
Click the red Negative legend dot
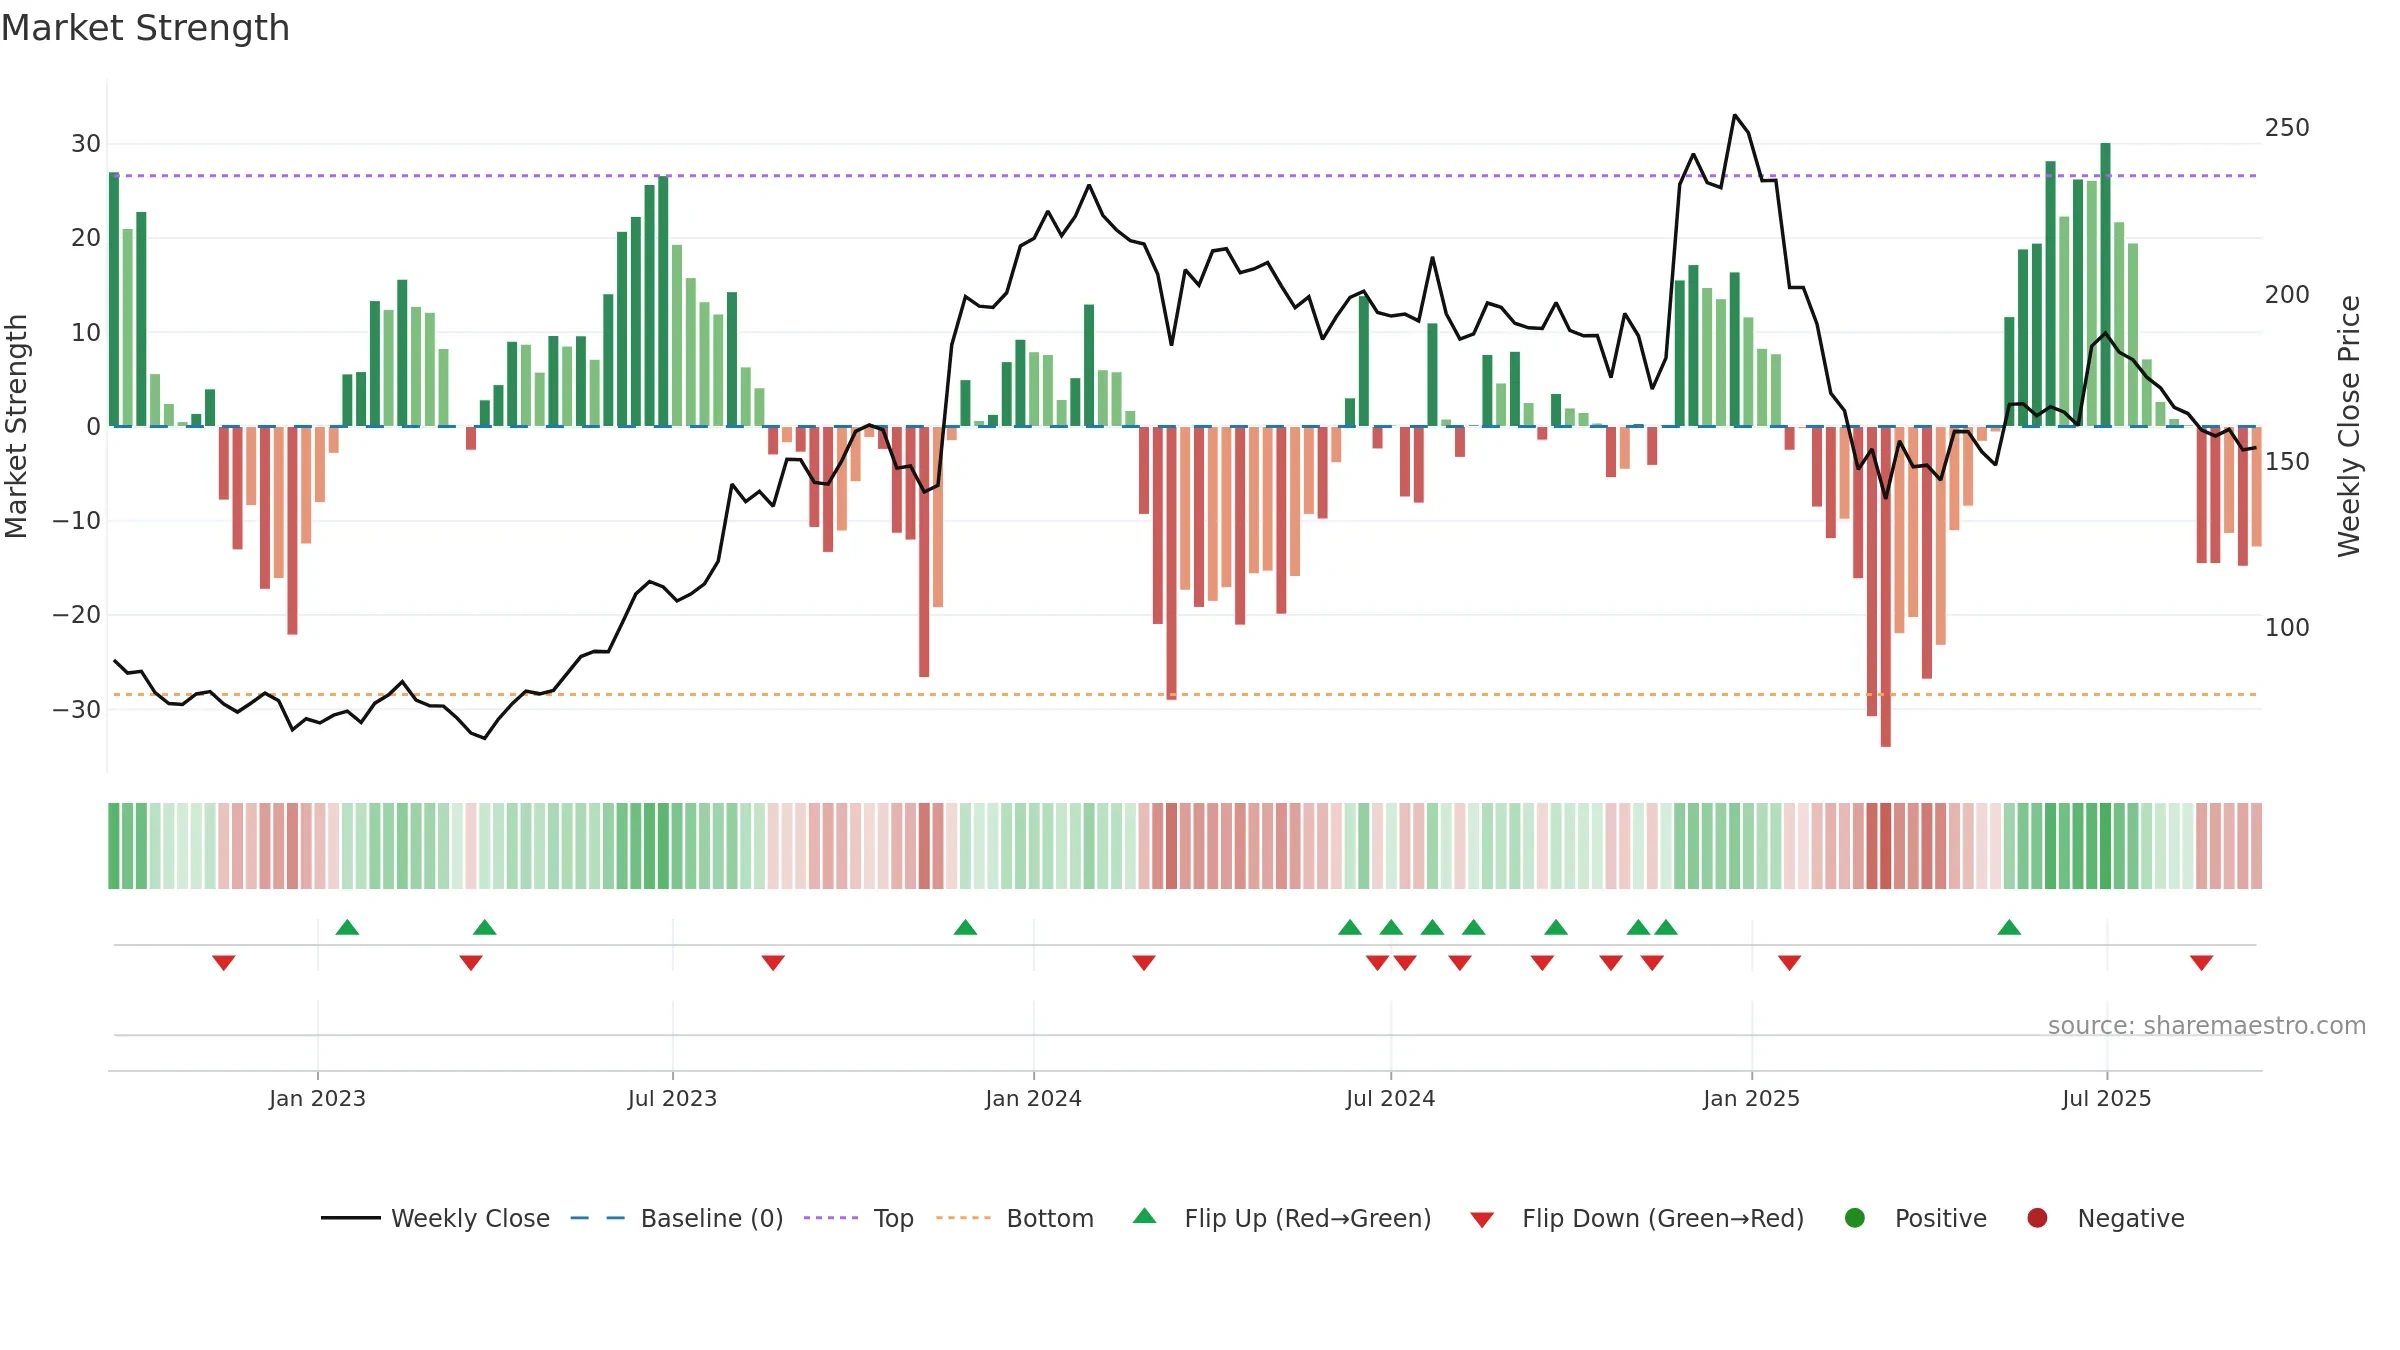pos(2037,1218)
